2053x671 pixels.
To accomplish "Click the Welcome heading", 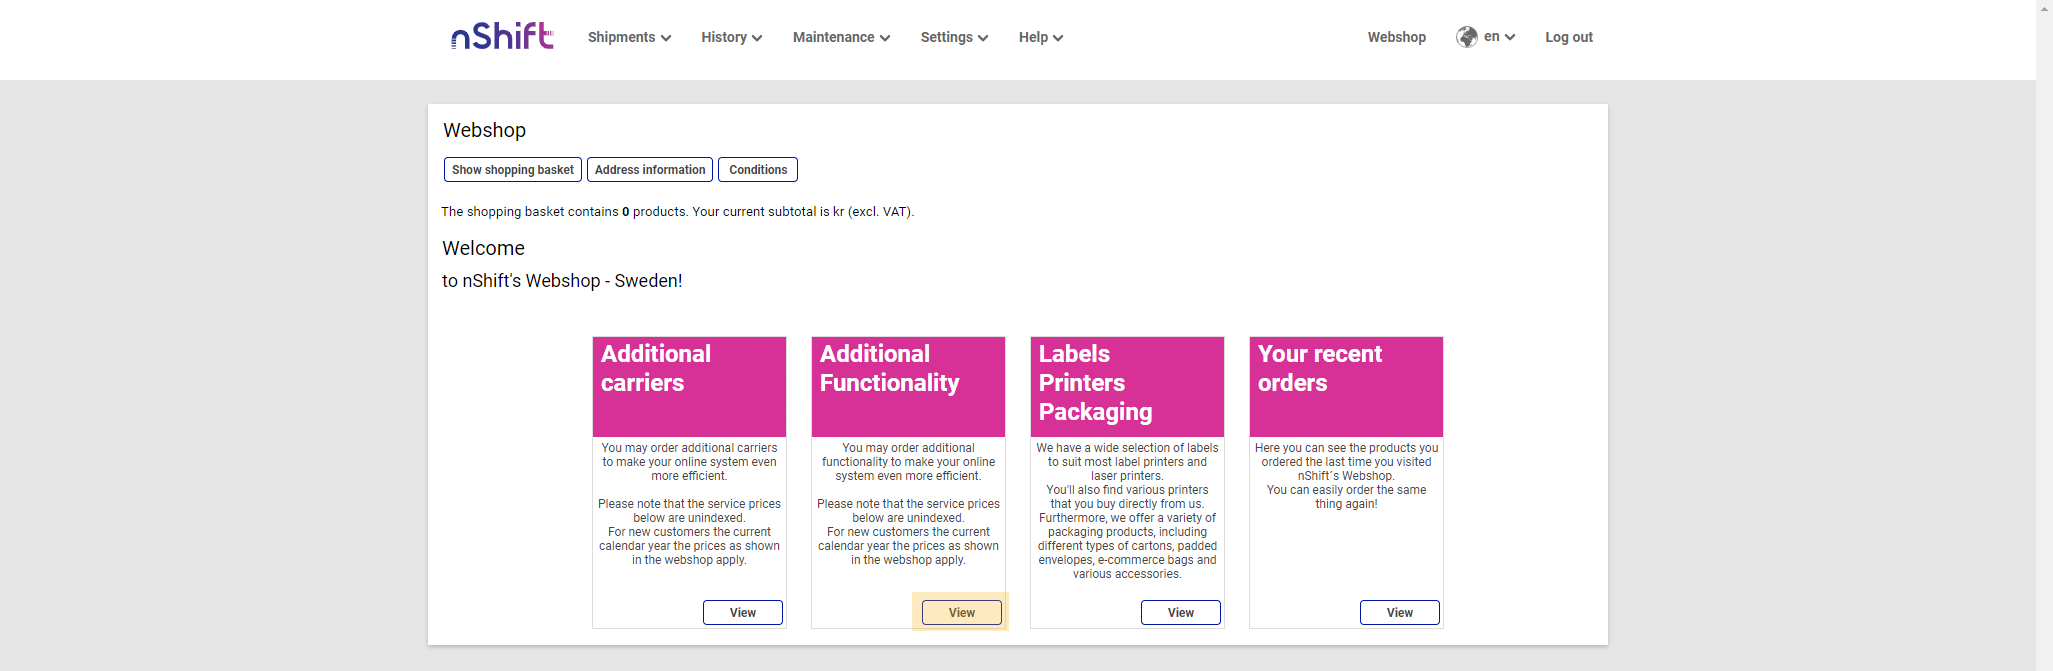I will pyautogui.click(x=483, y=248).
